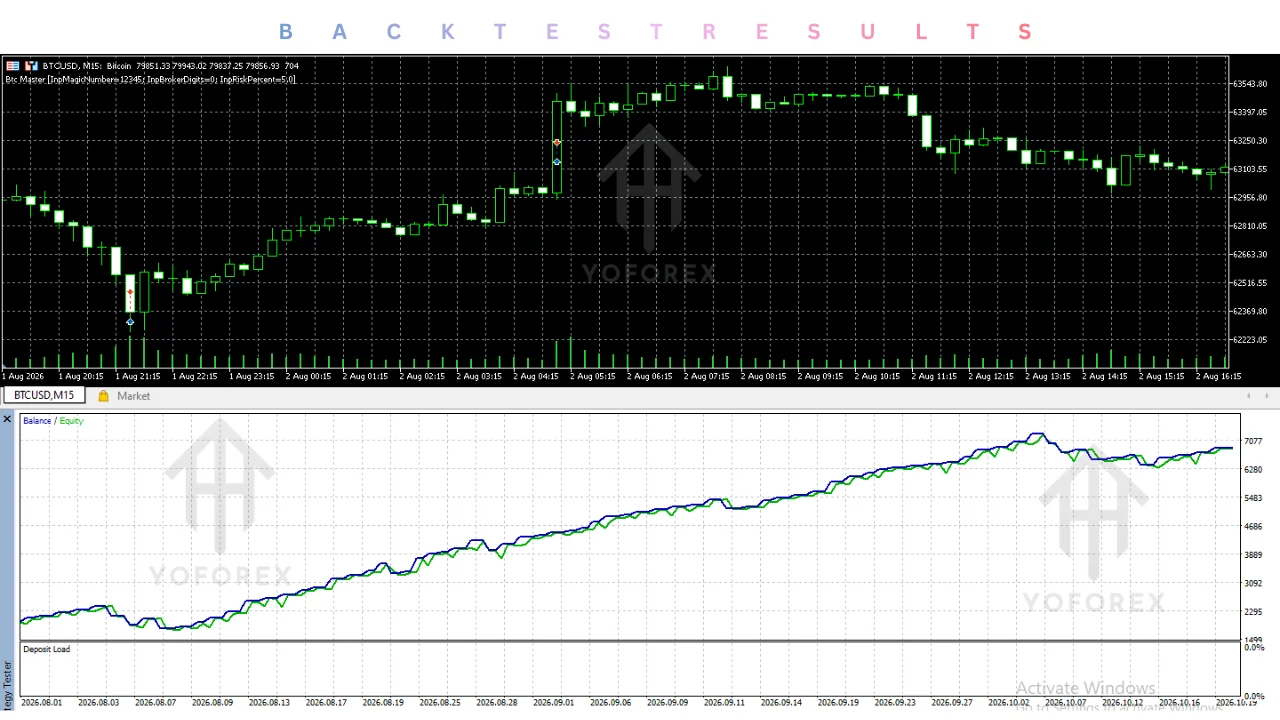Click the "2 Aug 04:15" time axis label
The image size is (1280, 720).
tap(536, 377)
